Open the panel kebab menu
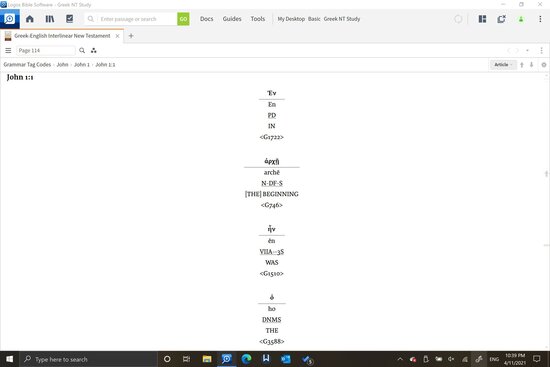The width and height of the screenshot is (550, 367). click(541, 51)
